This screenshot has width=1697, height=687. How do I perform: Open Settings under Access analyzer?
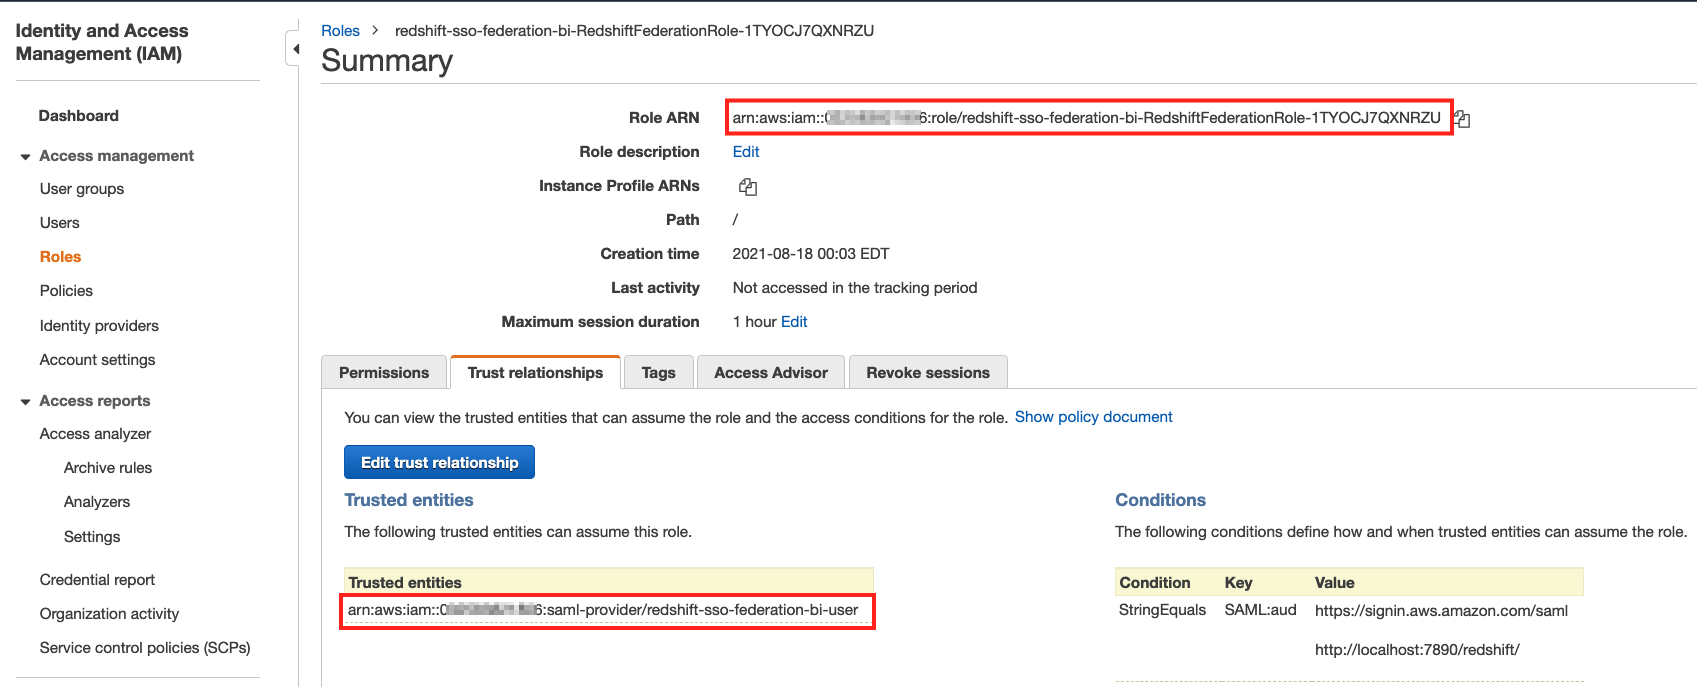click(92, 537)
